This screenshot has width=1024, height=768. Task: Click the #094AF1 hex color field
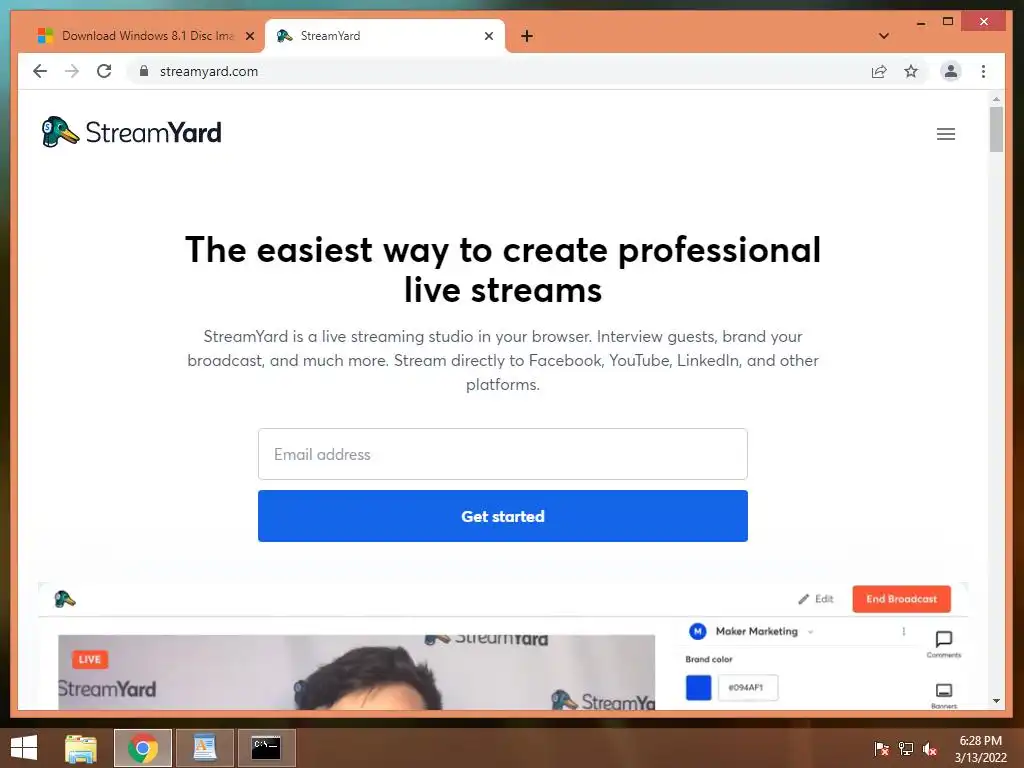click(x=748, y=688)
